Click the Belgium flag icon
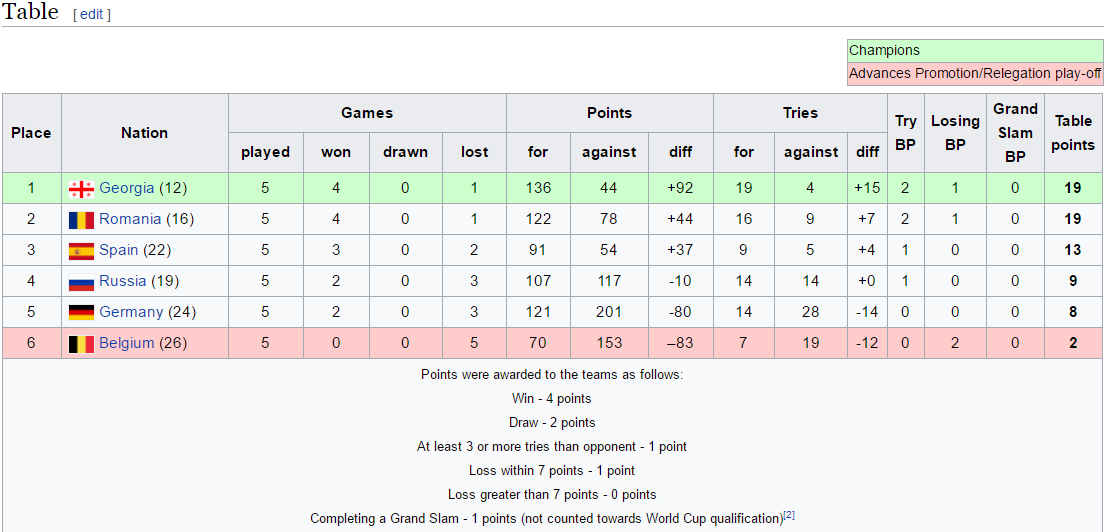 [x=81, y=344]
